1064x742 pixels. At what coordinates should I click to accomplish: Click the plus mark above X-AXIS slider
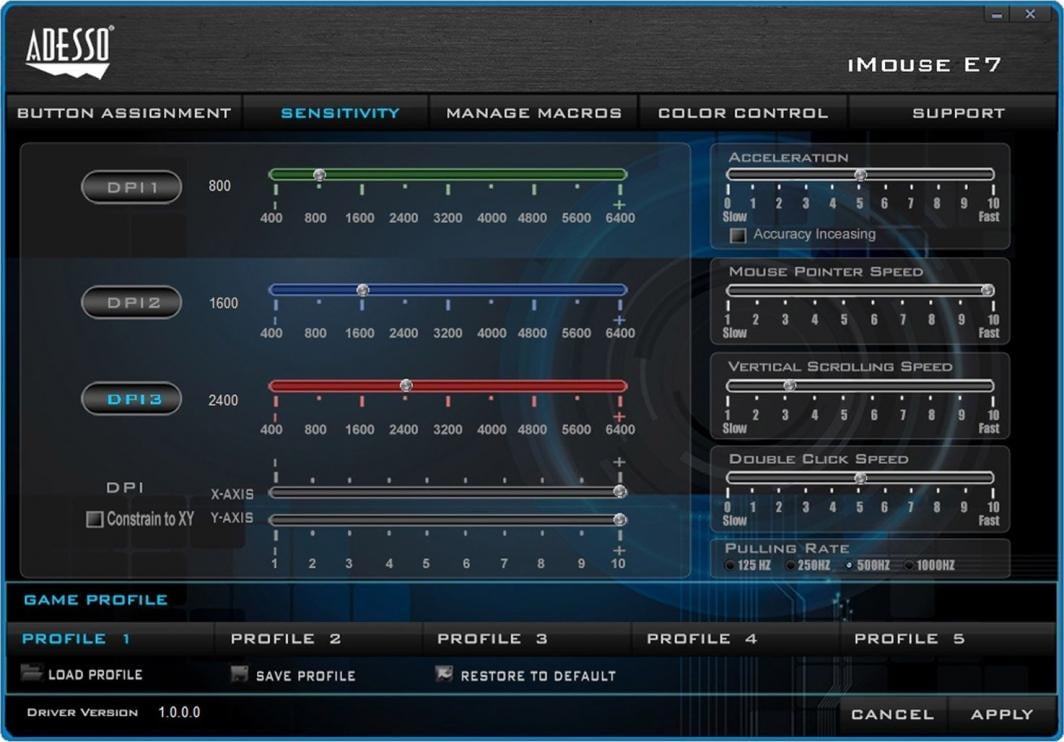[619, 462]
